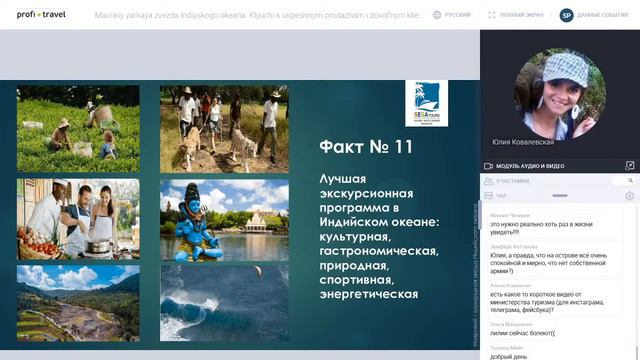Click the ocean wave kitesurfing photo
640x360 pixels.
tap(224, 303)
